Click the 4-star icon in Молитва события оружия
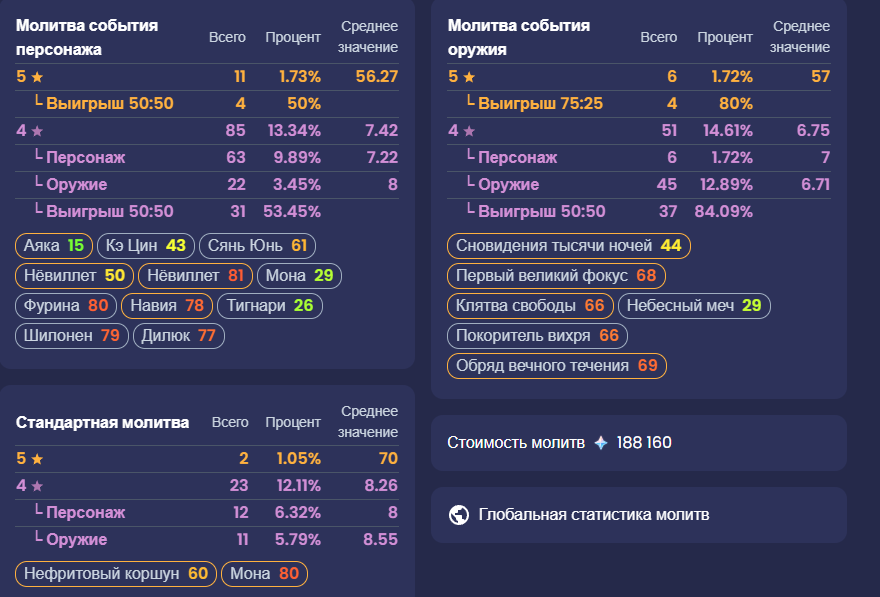The width and height of the screenshot is (880, 597). pyautogui.click(x=469, y=130)
